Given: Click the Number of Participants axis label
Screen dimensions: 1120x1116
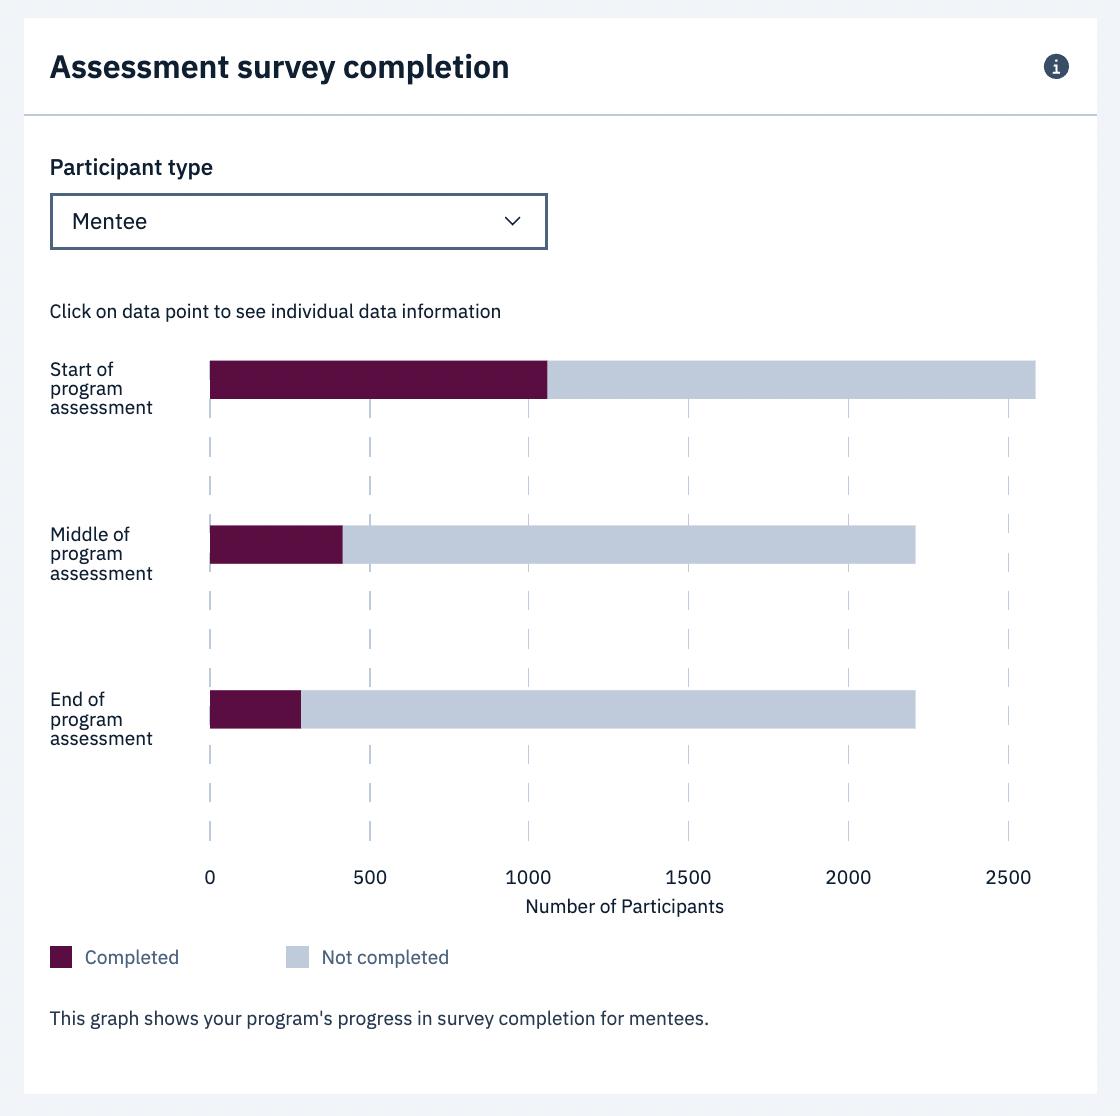Looking at the screenshot, I should (x=624, y=906).
